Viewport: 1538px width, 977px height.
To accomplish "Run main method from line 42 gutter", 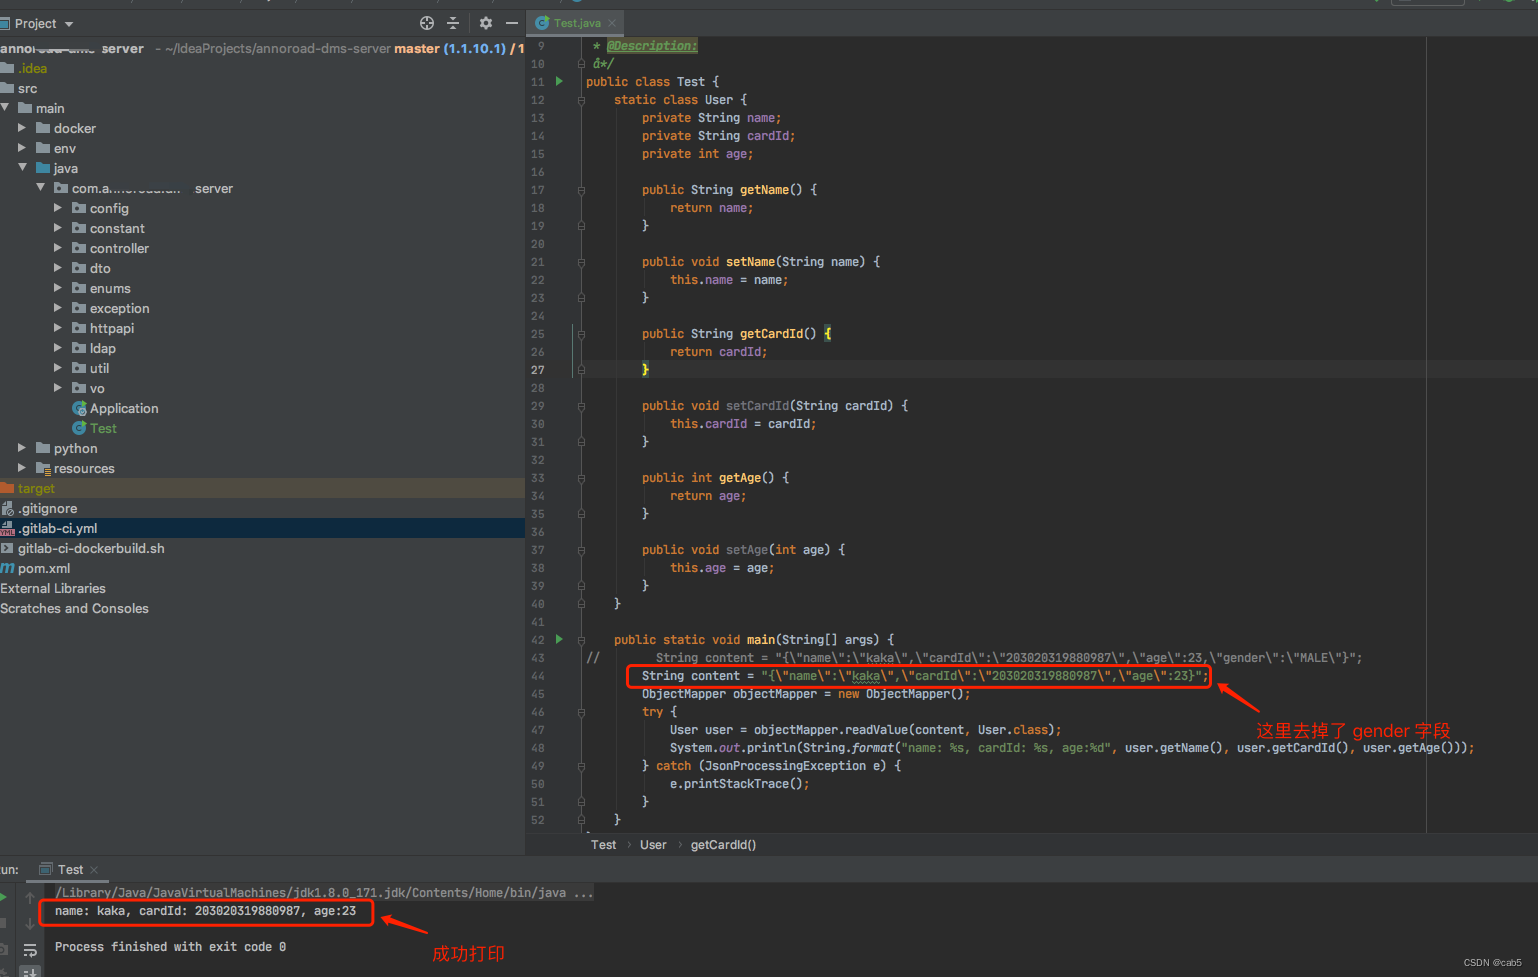I will coord(559,639).
